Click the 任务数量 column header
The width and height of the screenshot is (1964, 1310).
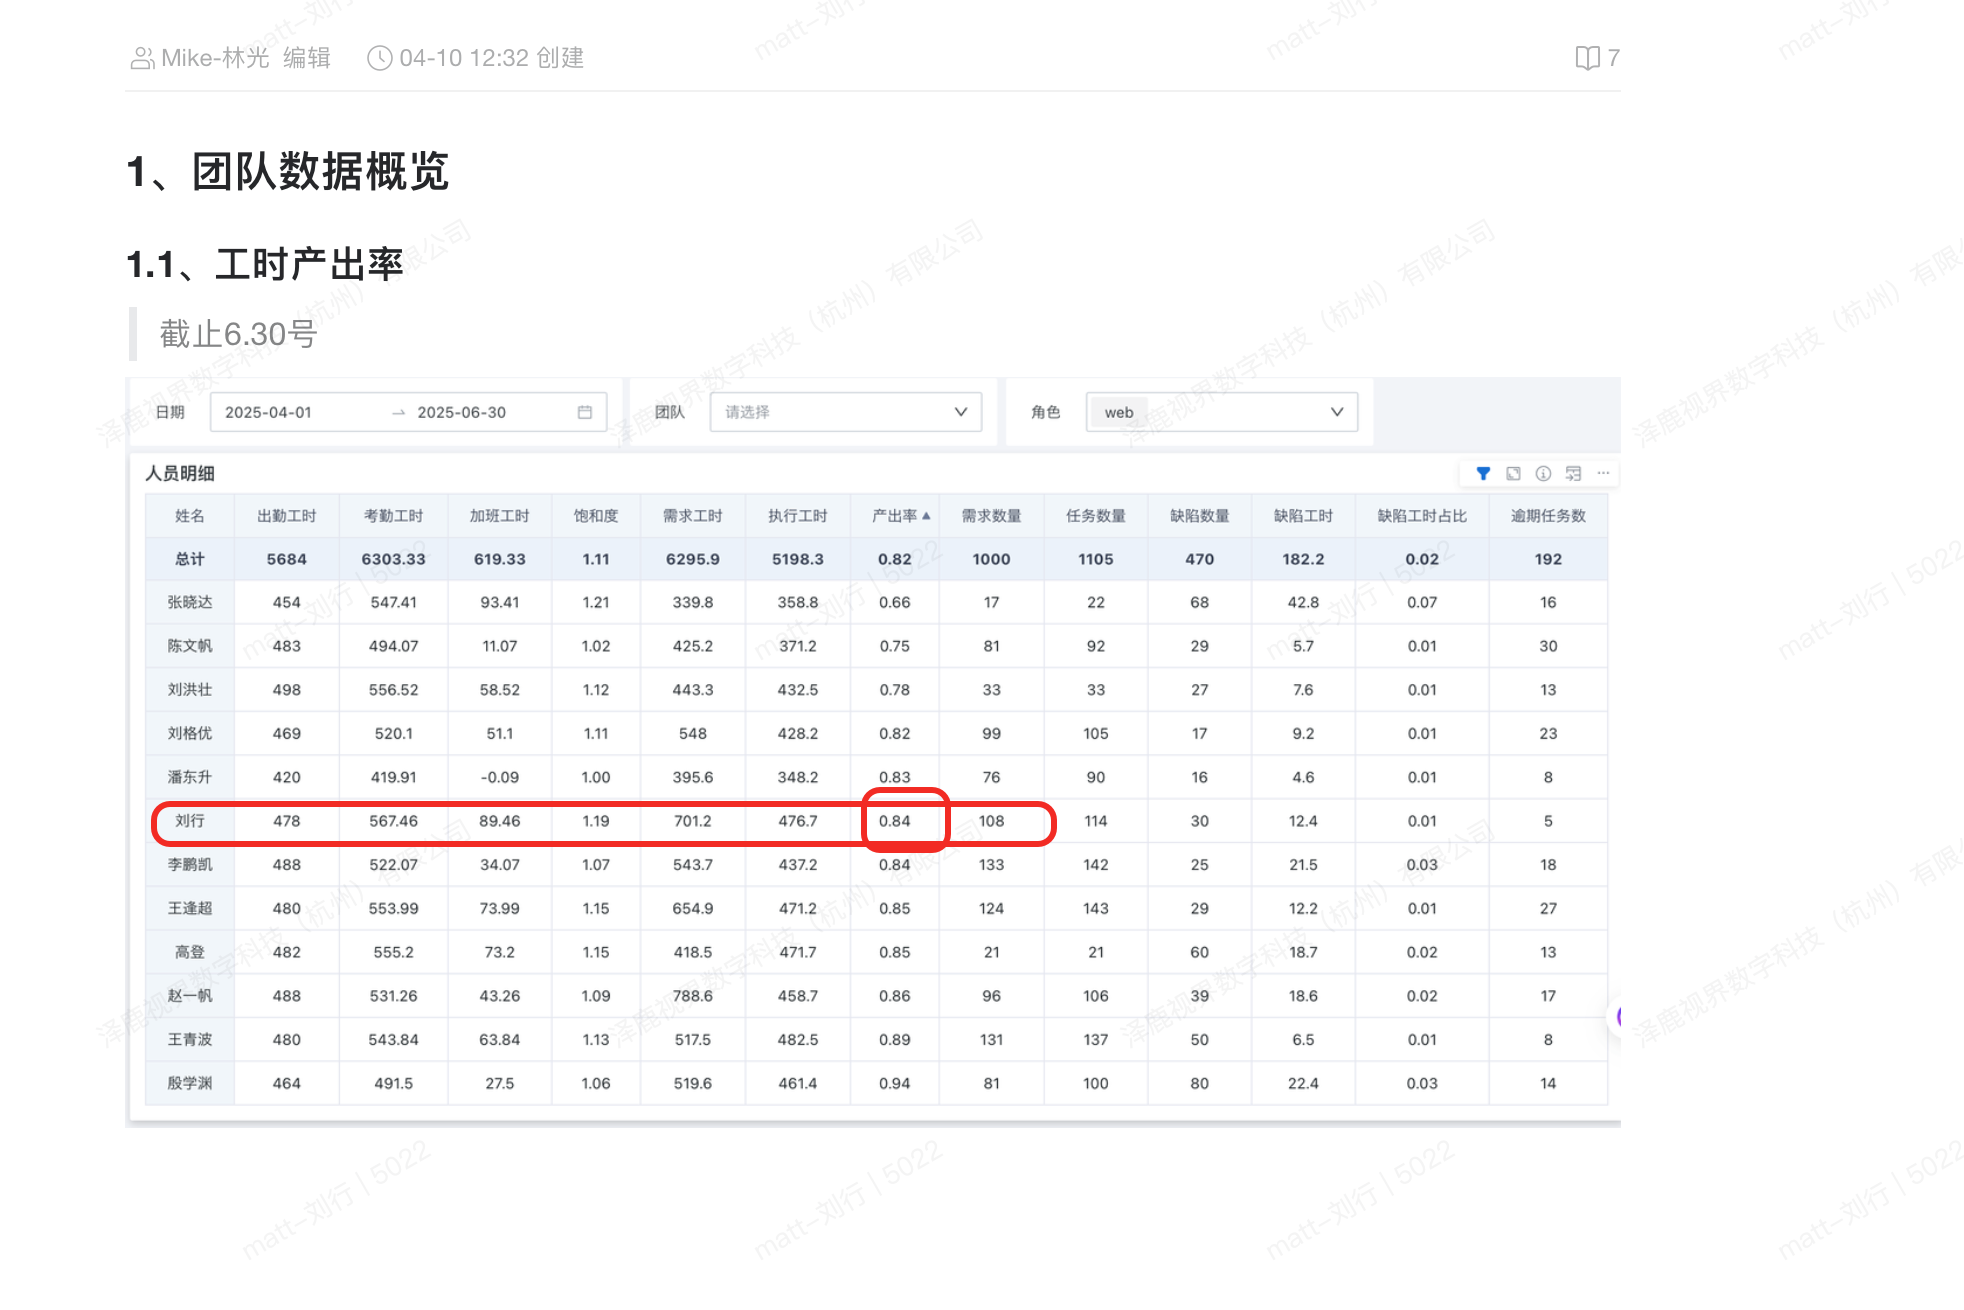1096,516
